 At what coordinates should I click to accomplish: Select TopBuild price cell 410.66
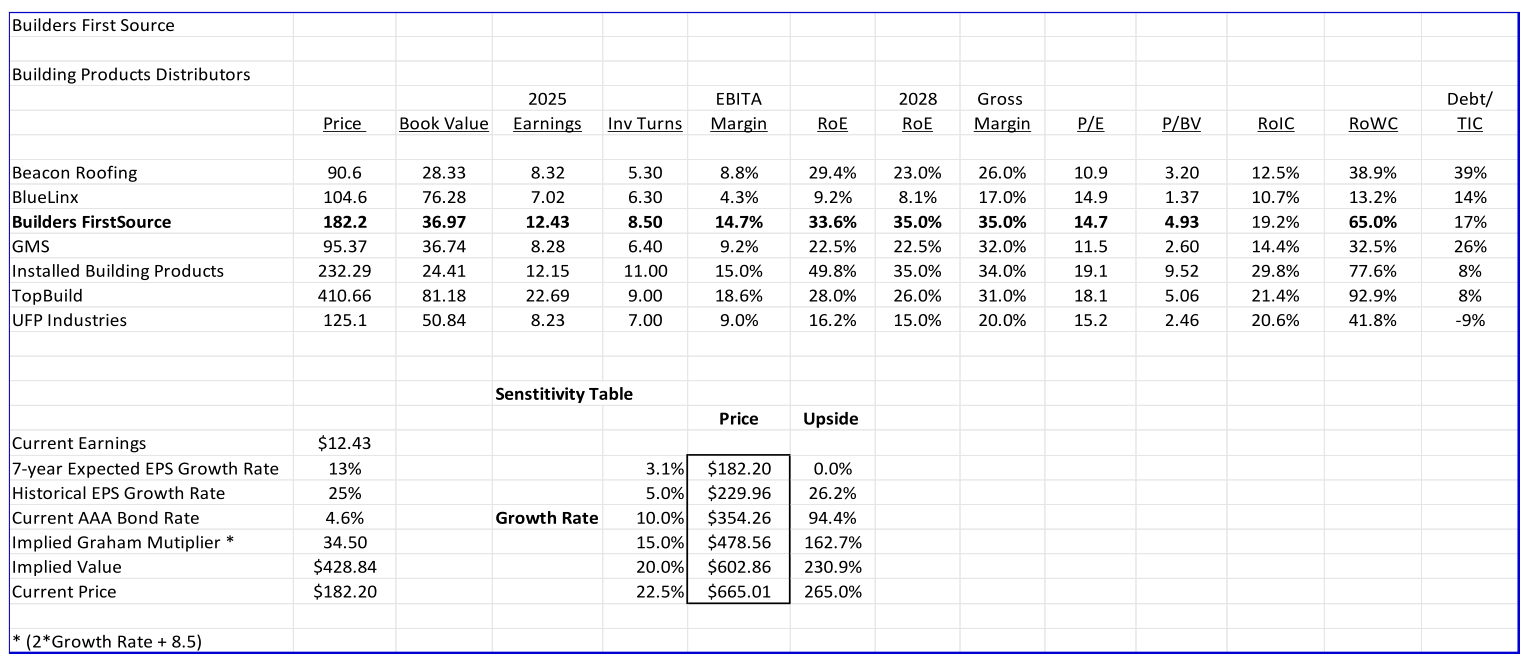point(343,296)
